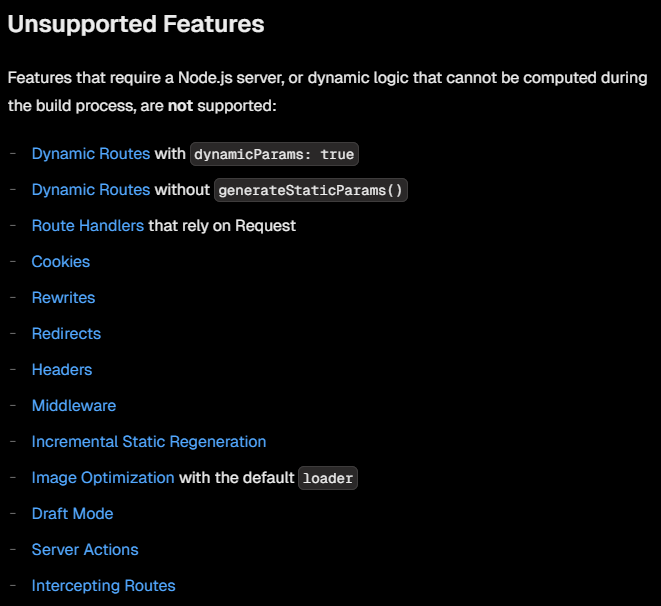This screenshot has height=606, width=661.
Task: Click the generateStaticParams() inline code
Action: [x=310, y=191]
